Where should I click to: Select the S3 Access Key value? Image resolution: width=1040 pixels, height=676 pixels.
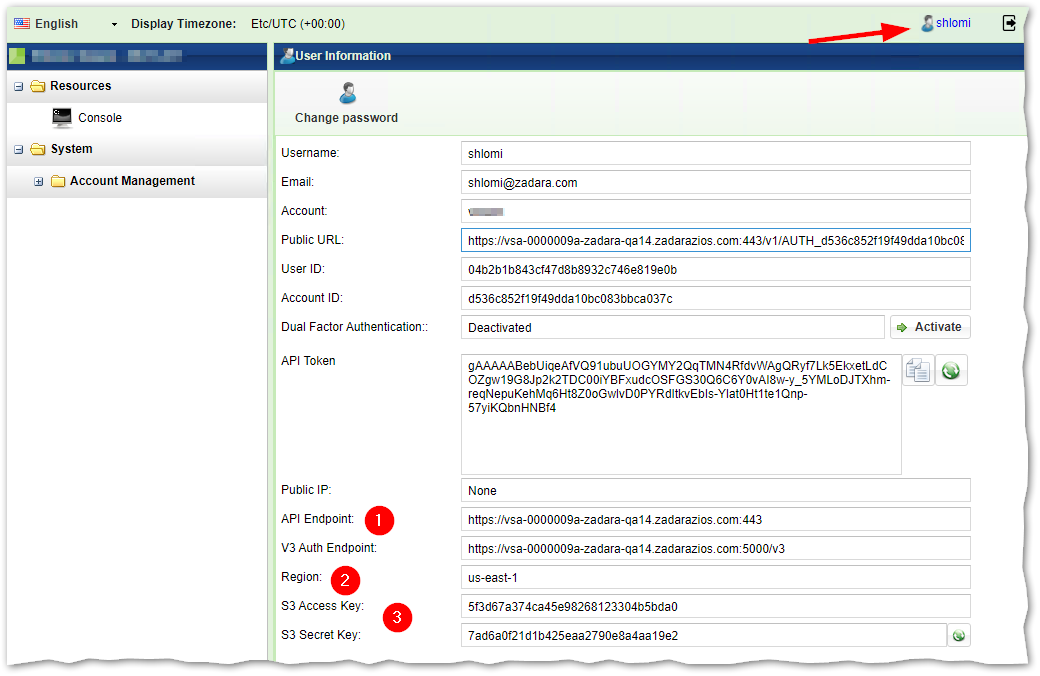[x=715, y=605]
